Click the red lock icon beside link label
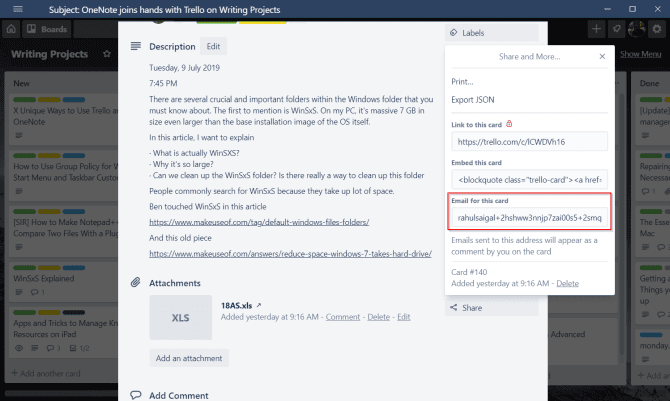 pyautogui.click(x=509, y=124)
